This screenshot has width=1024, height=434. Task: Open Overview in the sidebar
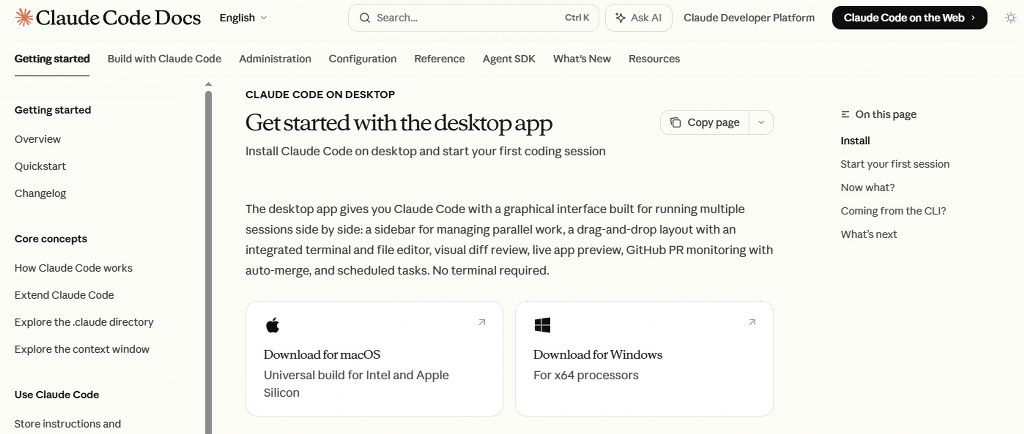point(38,139)
